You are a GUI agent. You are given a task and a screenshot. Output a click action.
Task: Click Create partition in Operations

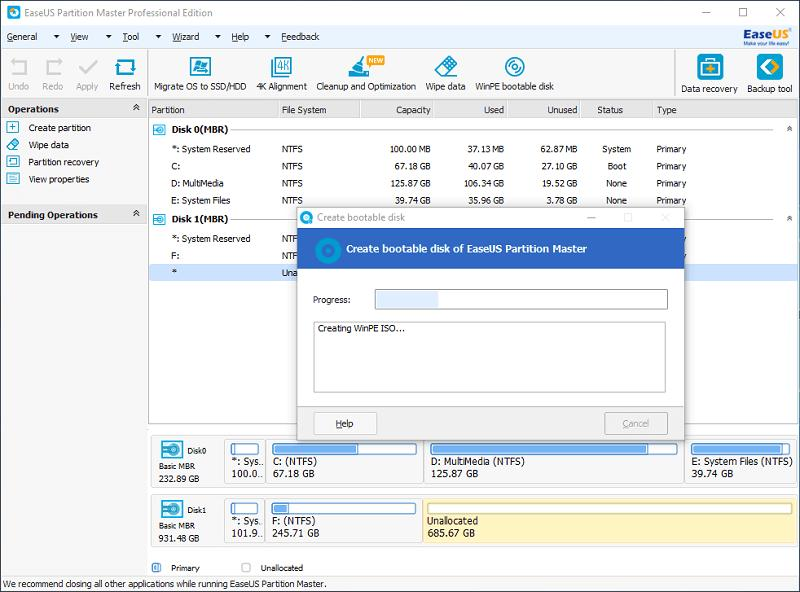tap(59, 128)
